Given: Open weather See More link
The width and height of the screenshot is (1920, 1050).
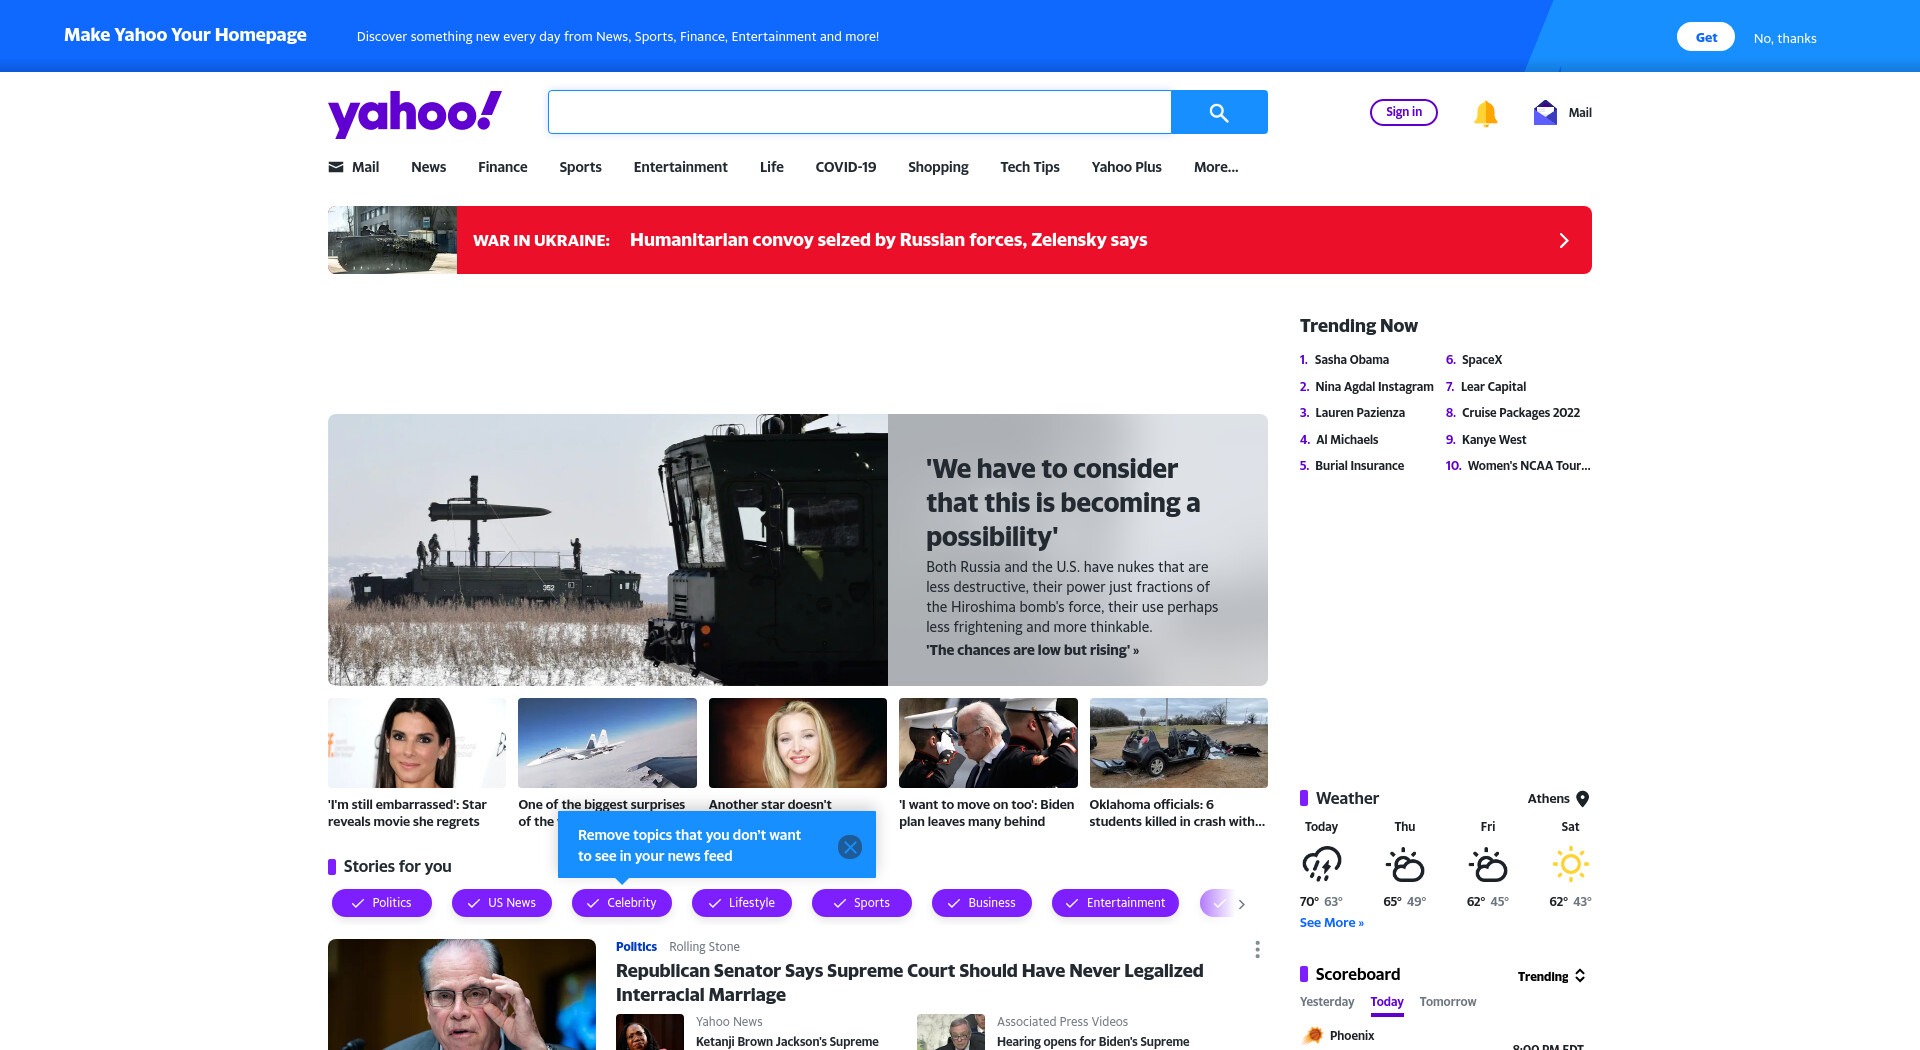Looking at the screenshot, I should (1332, 923).
